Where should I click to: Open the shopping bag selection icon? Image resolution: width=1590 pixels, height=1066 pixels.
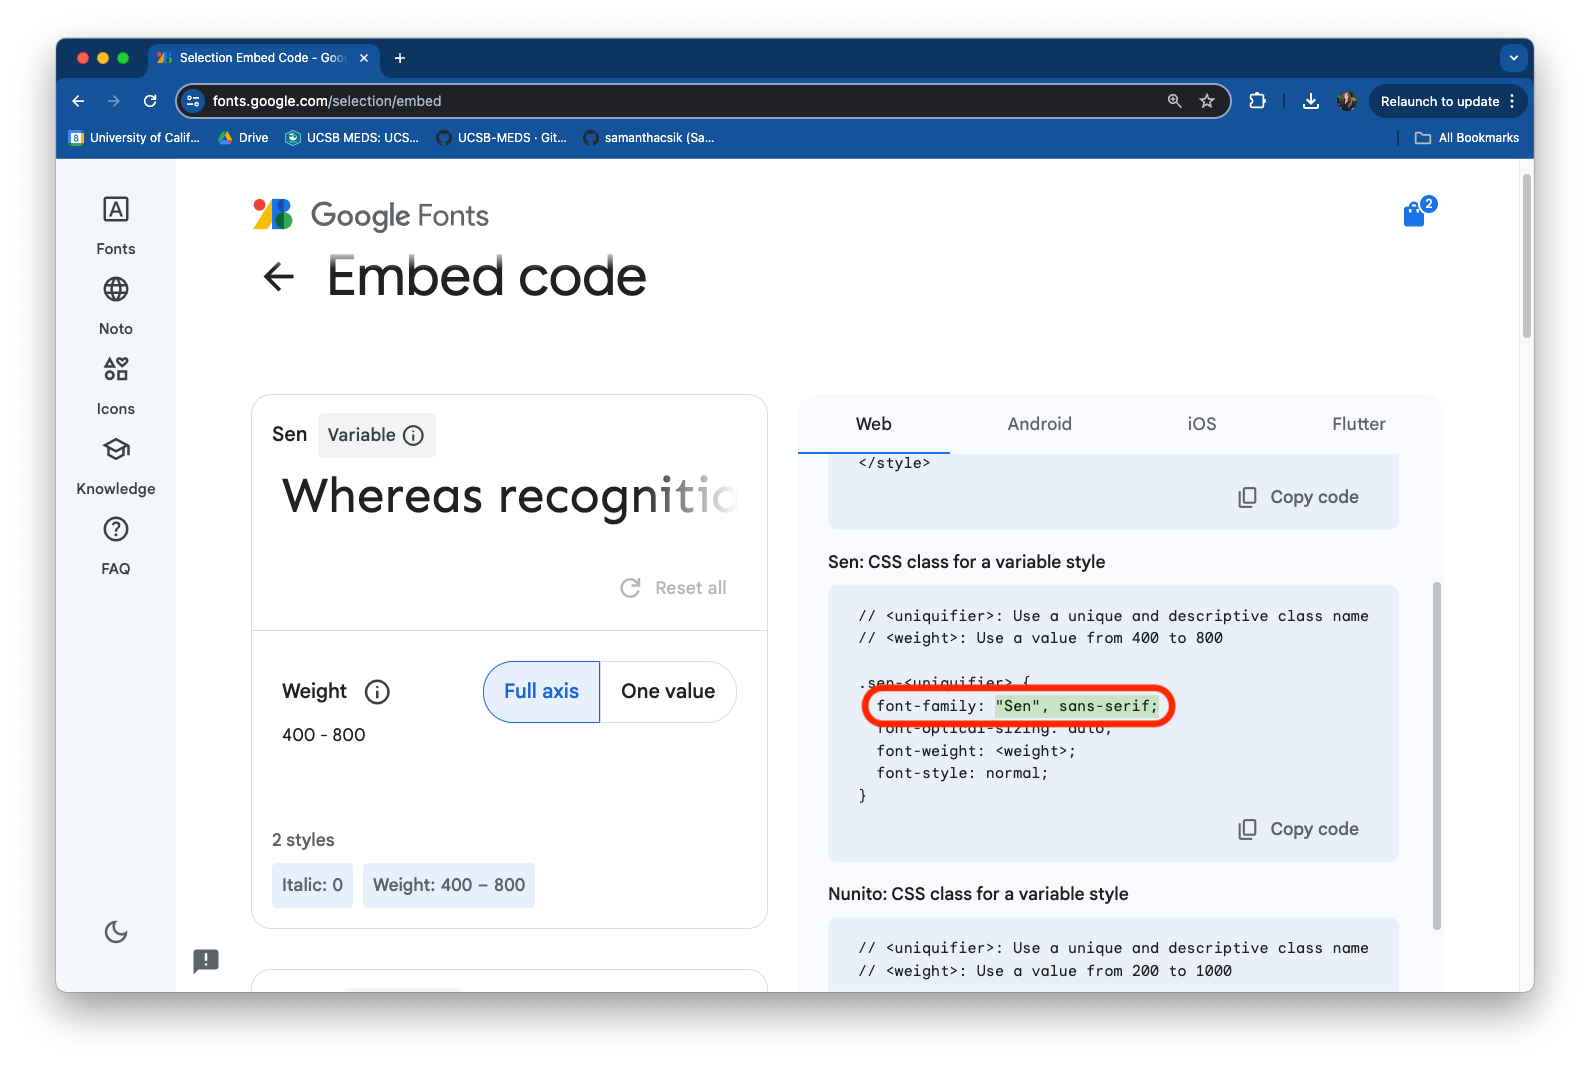click(1415, 213)
